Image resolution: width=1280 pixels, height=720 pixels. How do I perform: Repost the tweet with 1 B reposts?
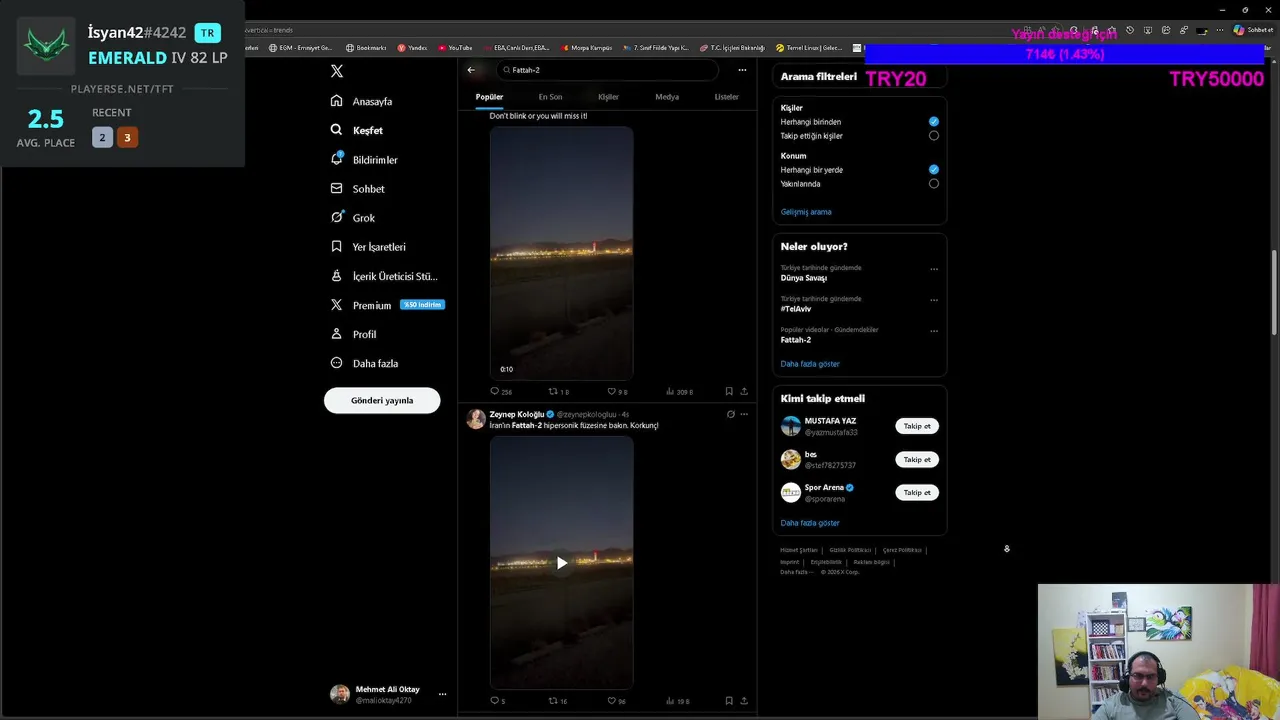[x=558, y=392]
